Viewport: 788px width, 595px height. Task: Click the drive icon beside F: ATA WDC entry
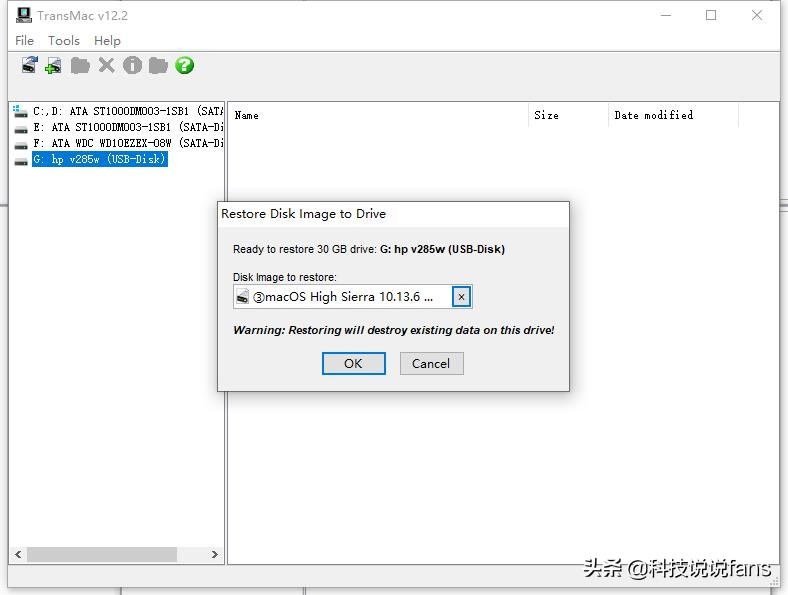[21, 145]
